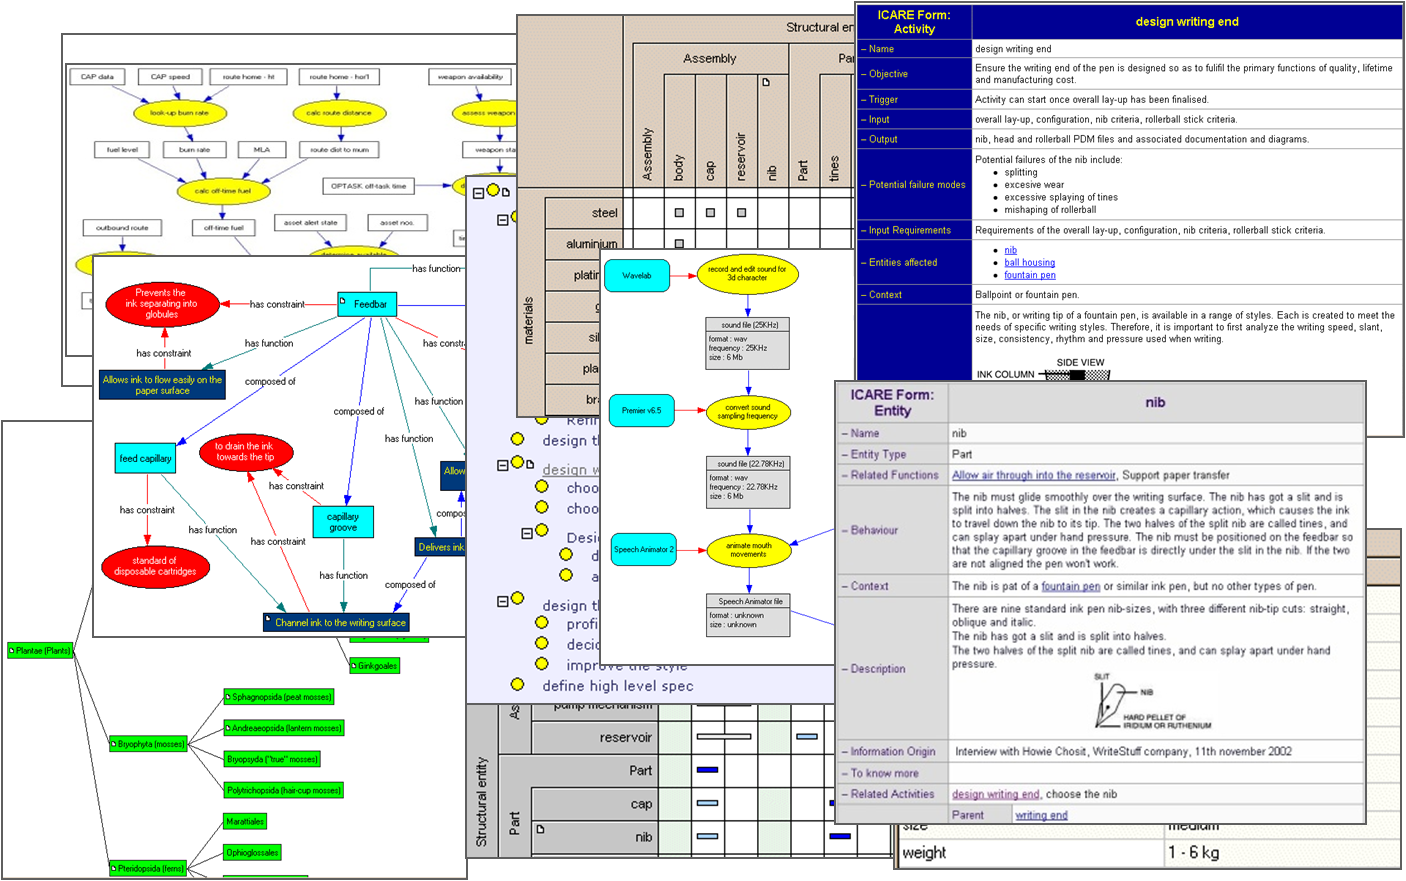Open the design writing end link in Related Activities

pyautogui.click(x=995, y=794)
